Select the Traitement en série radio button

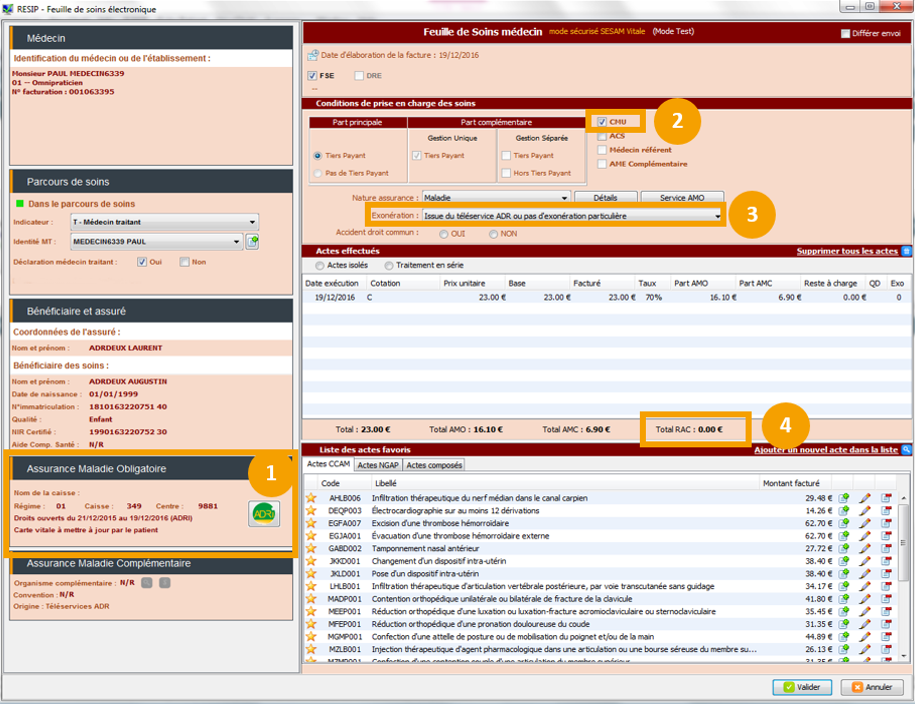point(388,266)
